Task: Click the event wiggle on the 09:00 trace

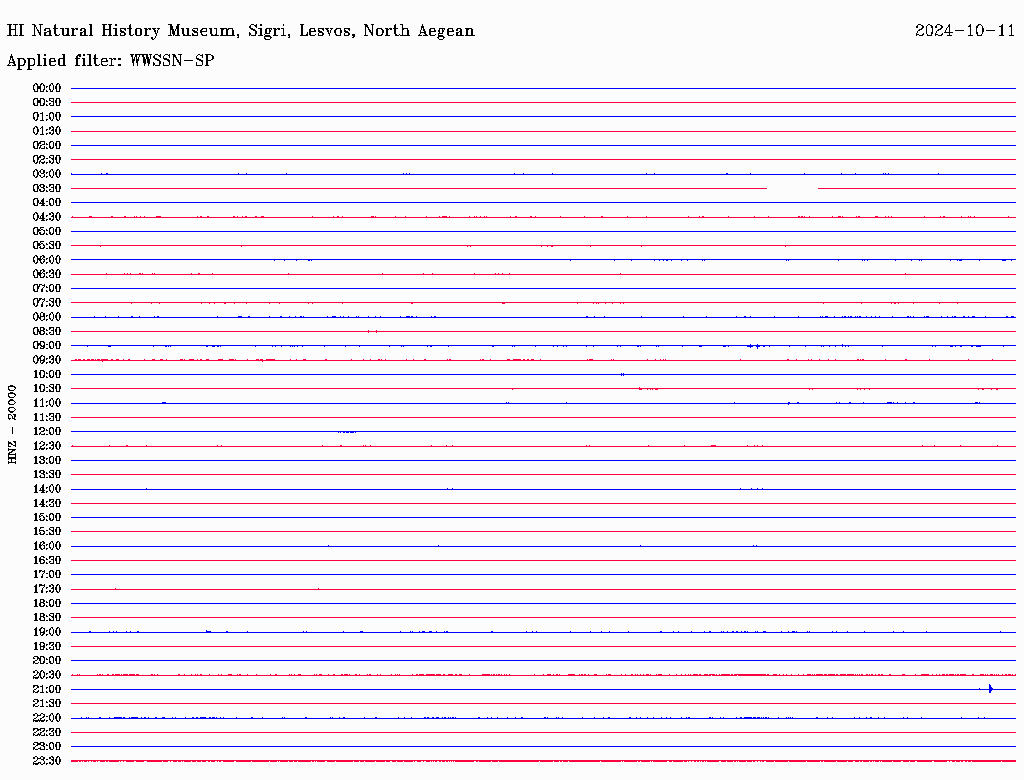Action: click(756, 346)
